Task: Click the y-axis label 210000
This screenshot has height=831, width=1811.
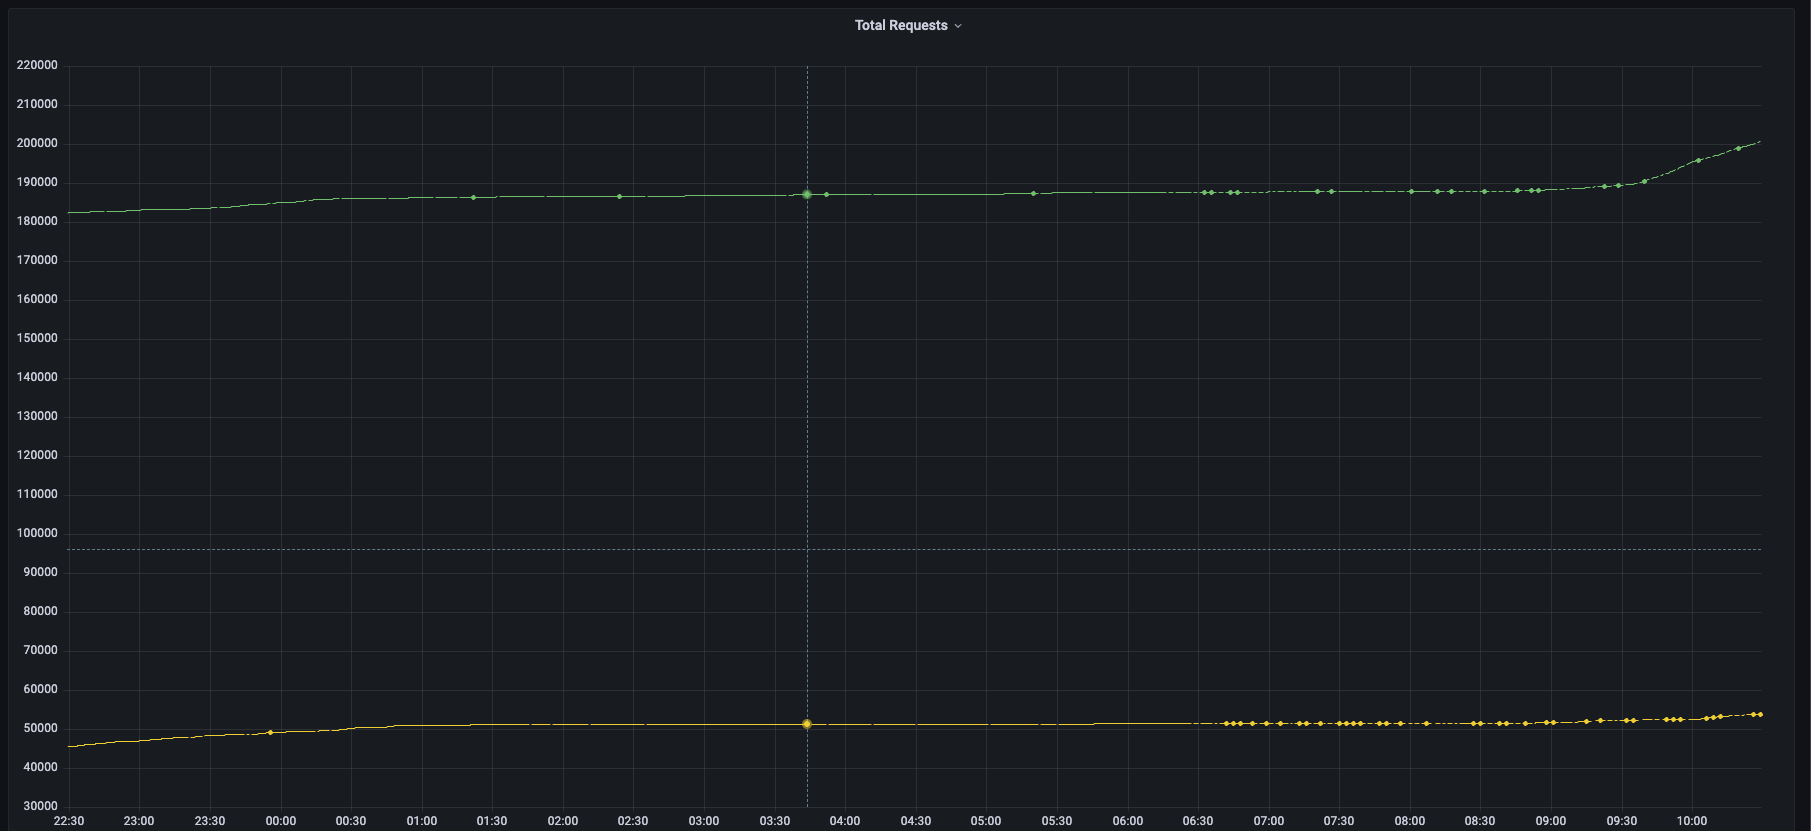Action: [x=37, y=104]
